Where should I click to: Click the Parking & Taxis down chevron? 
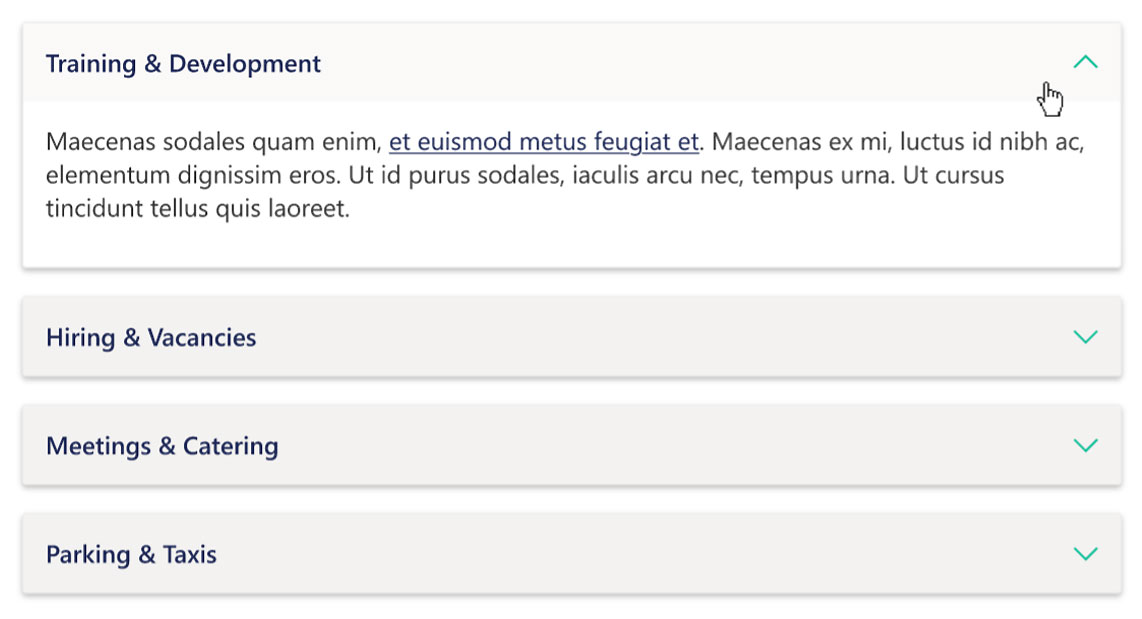[1085, 554]
